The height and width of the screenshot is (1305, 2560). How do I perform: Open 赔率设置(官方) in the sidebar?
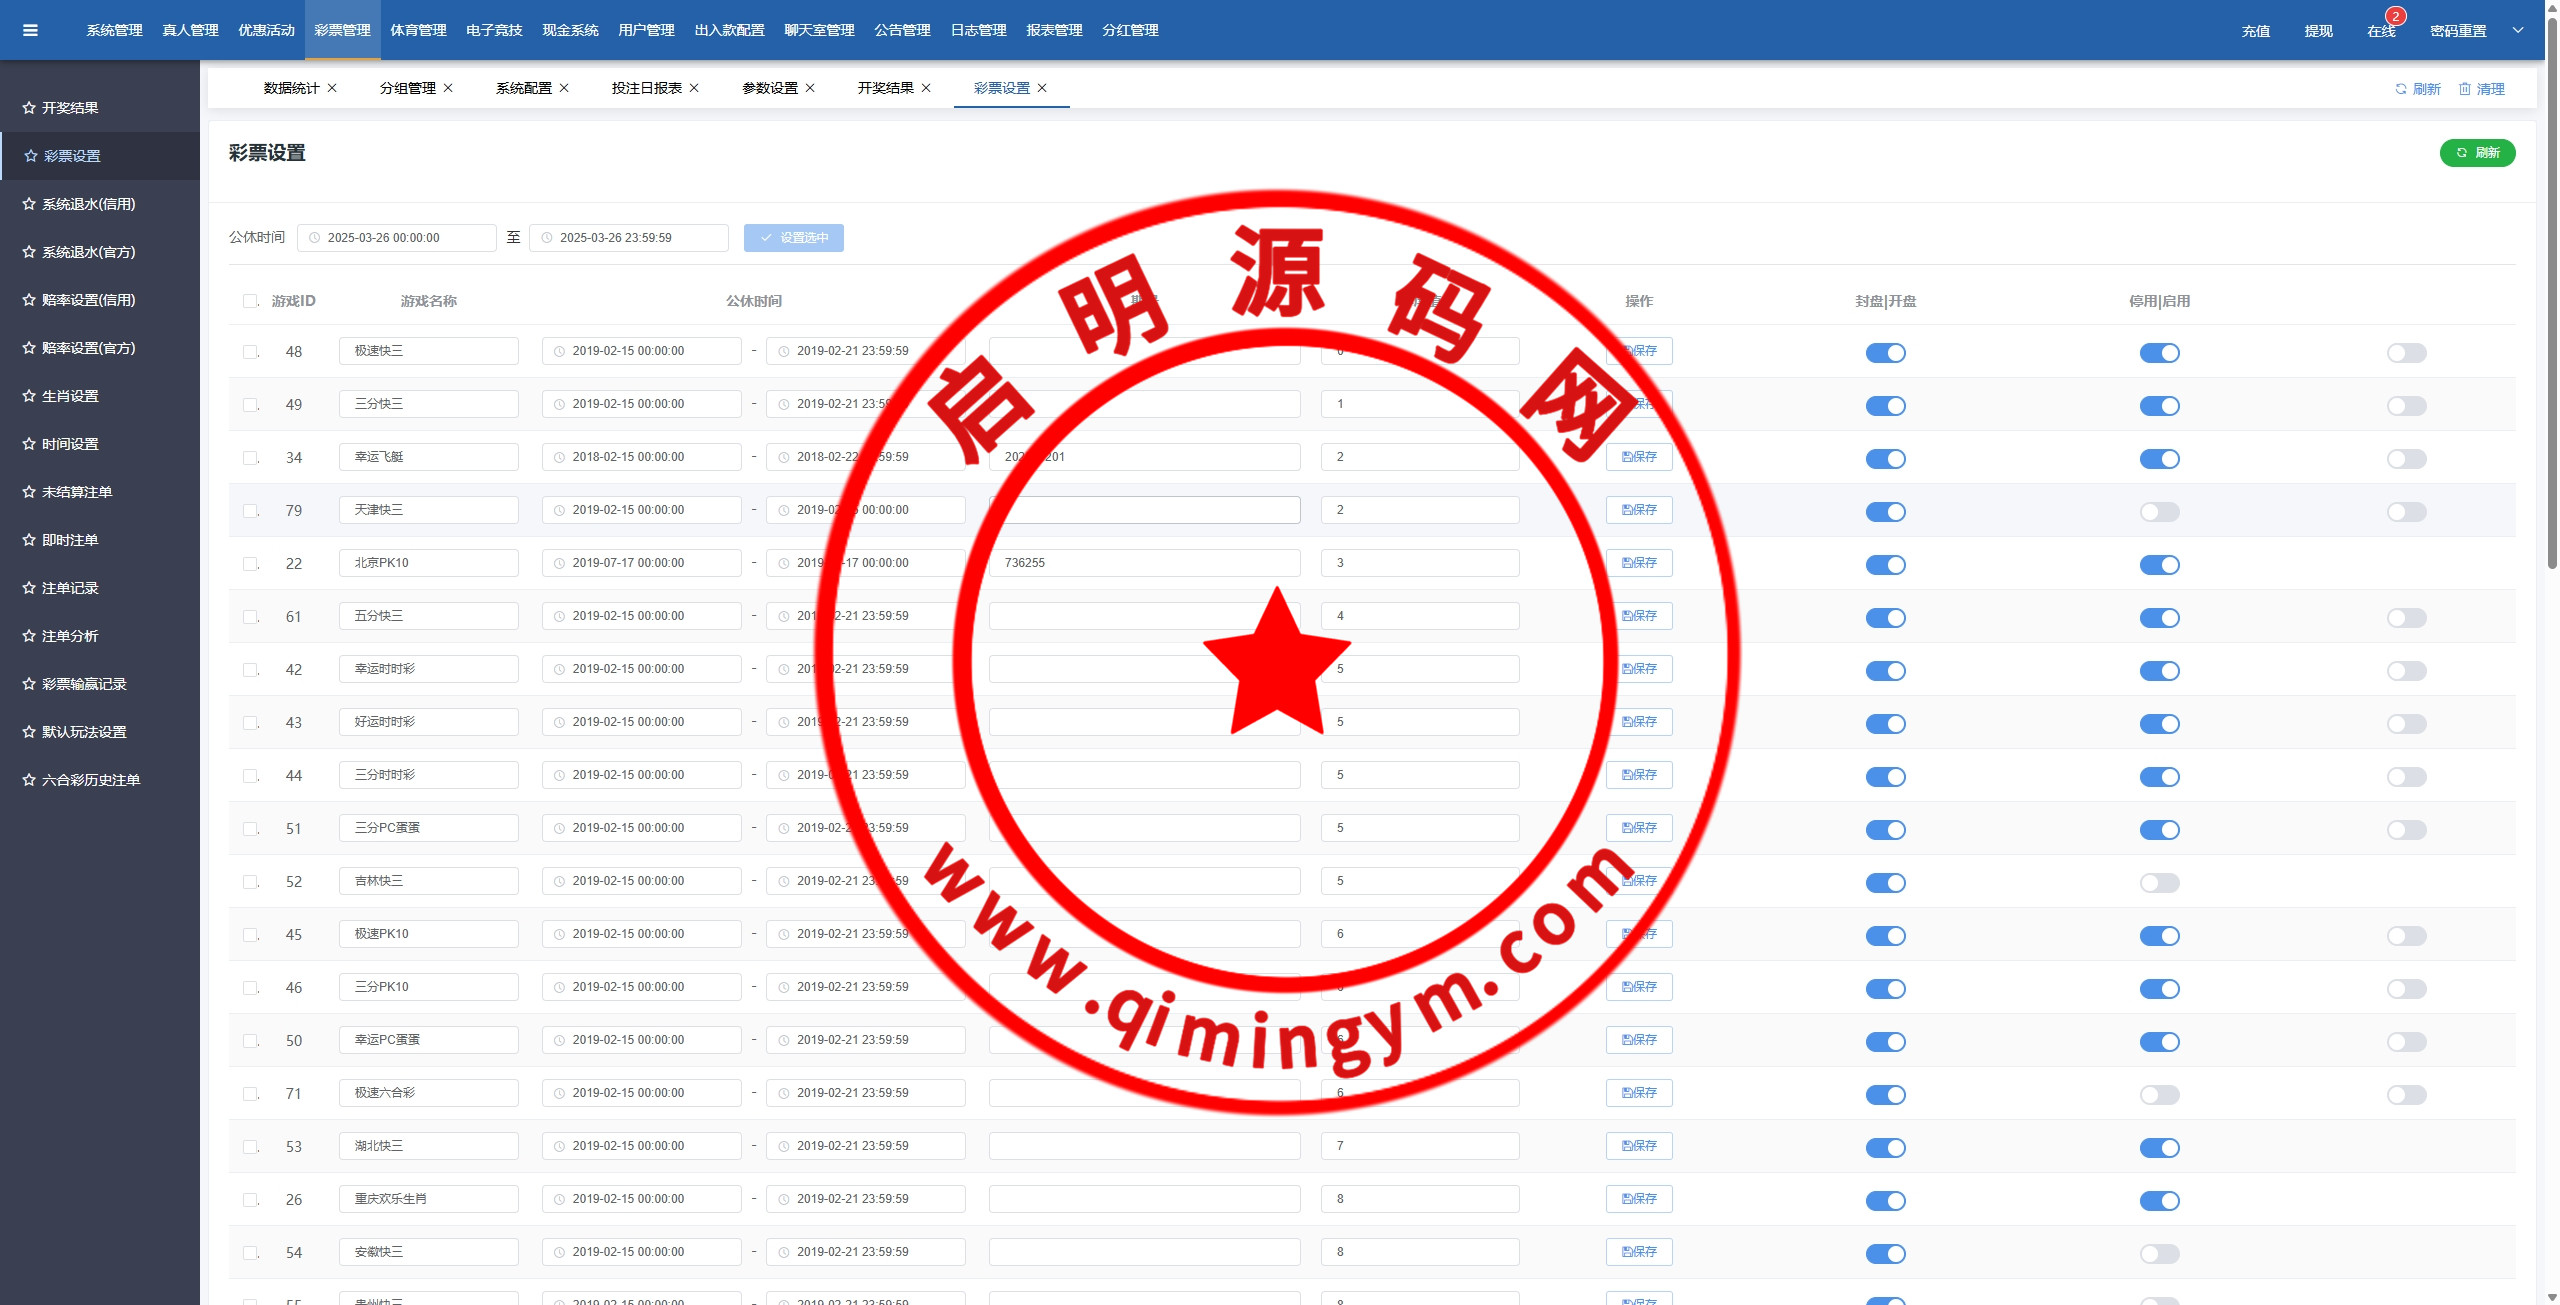88,348
